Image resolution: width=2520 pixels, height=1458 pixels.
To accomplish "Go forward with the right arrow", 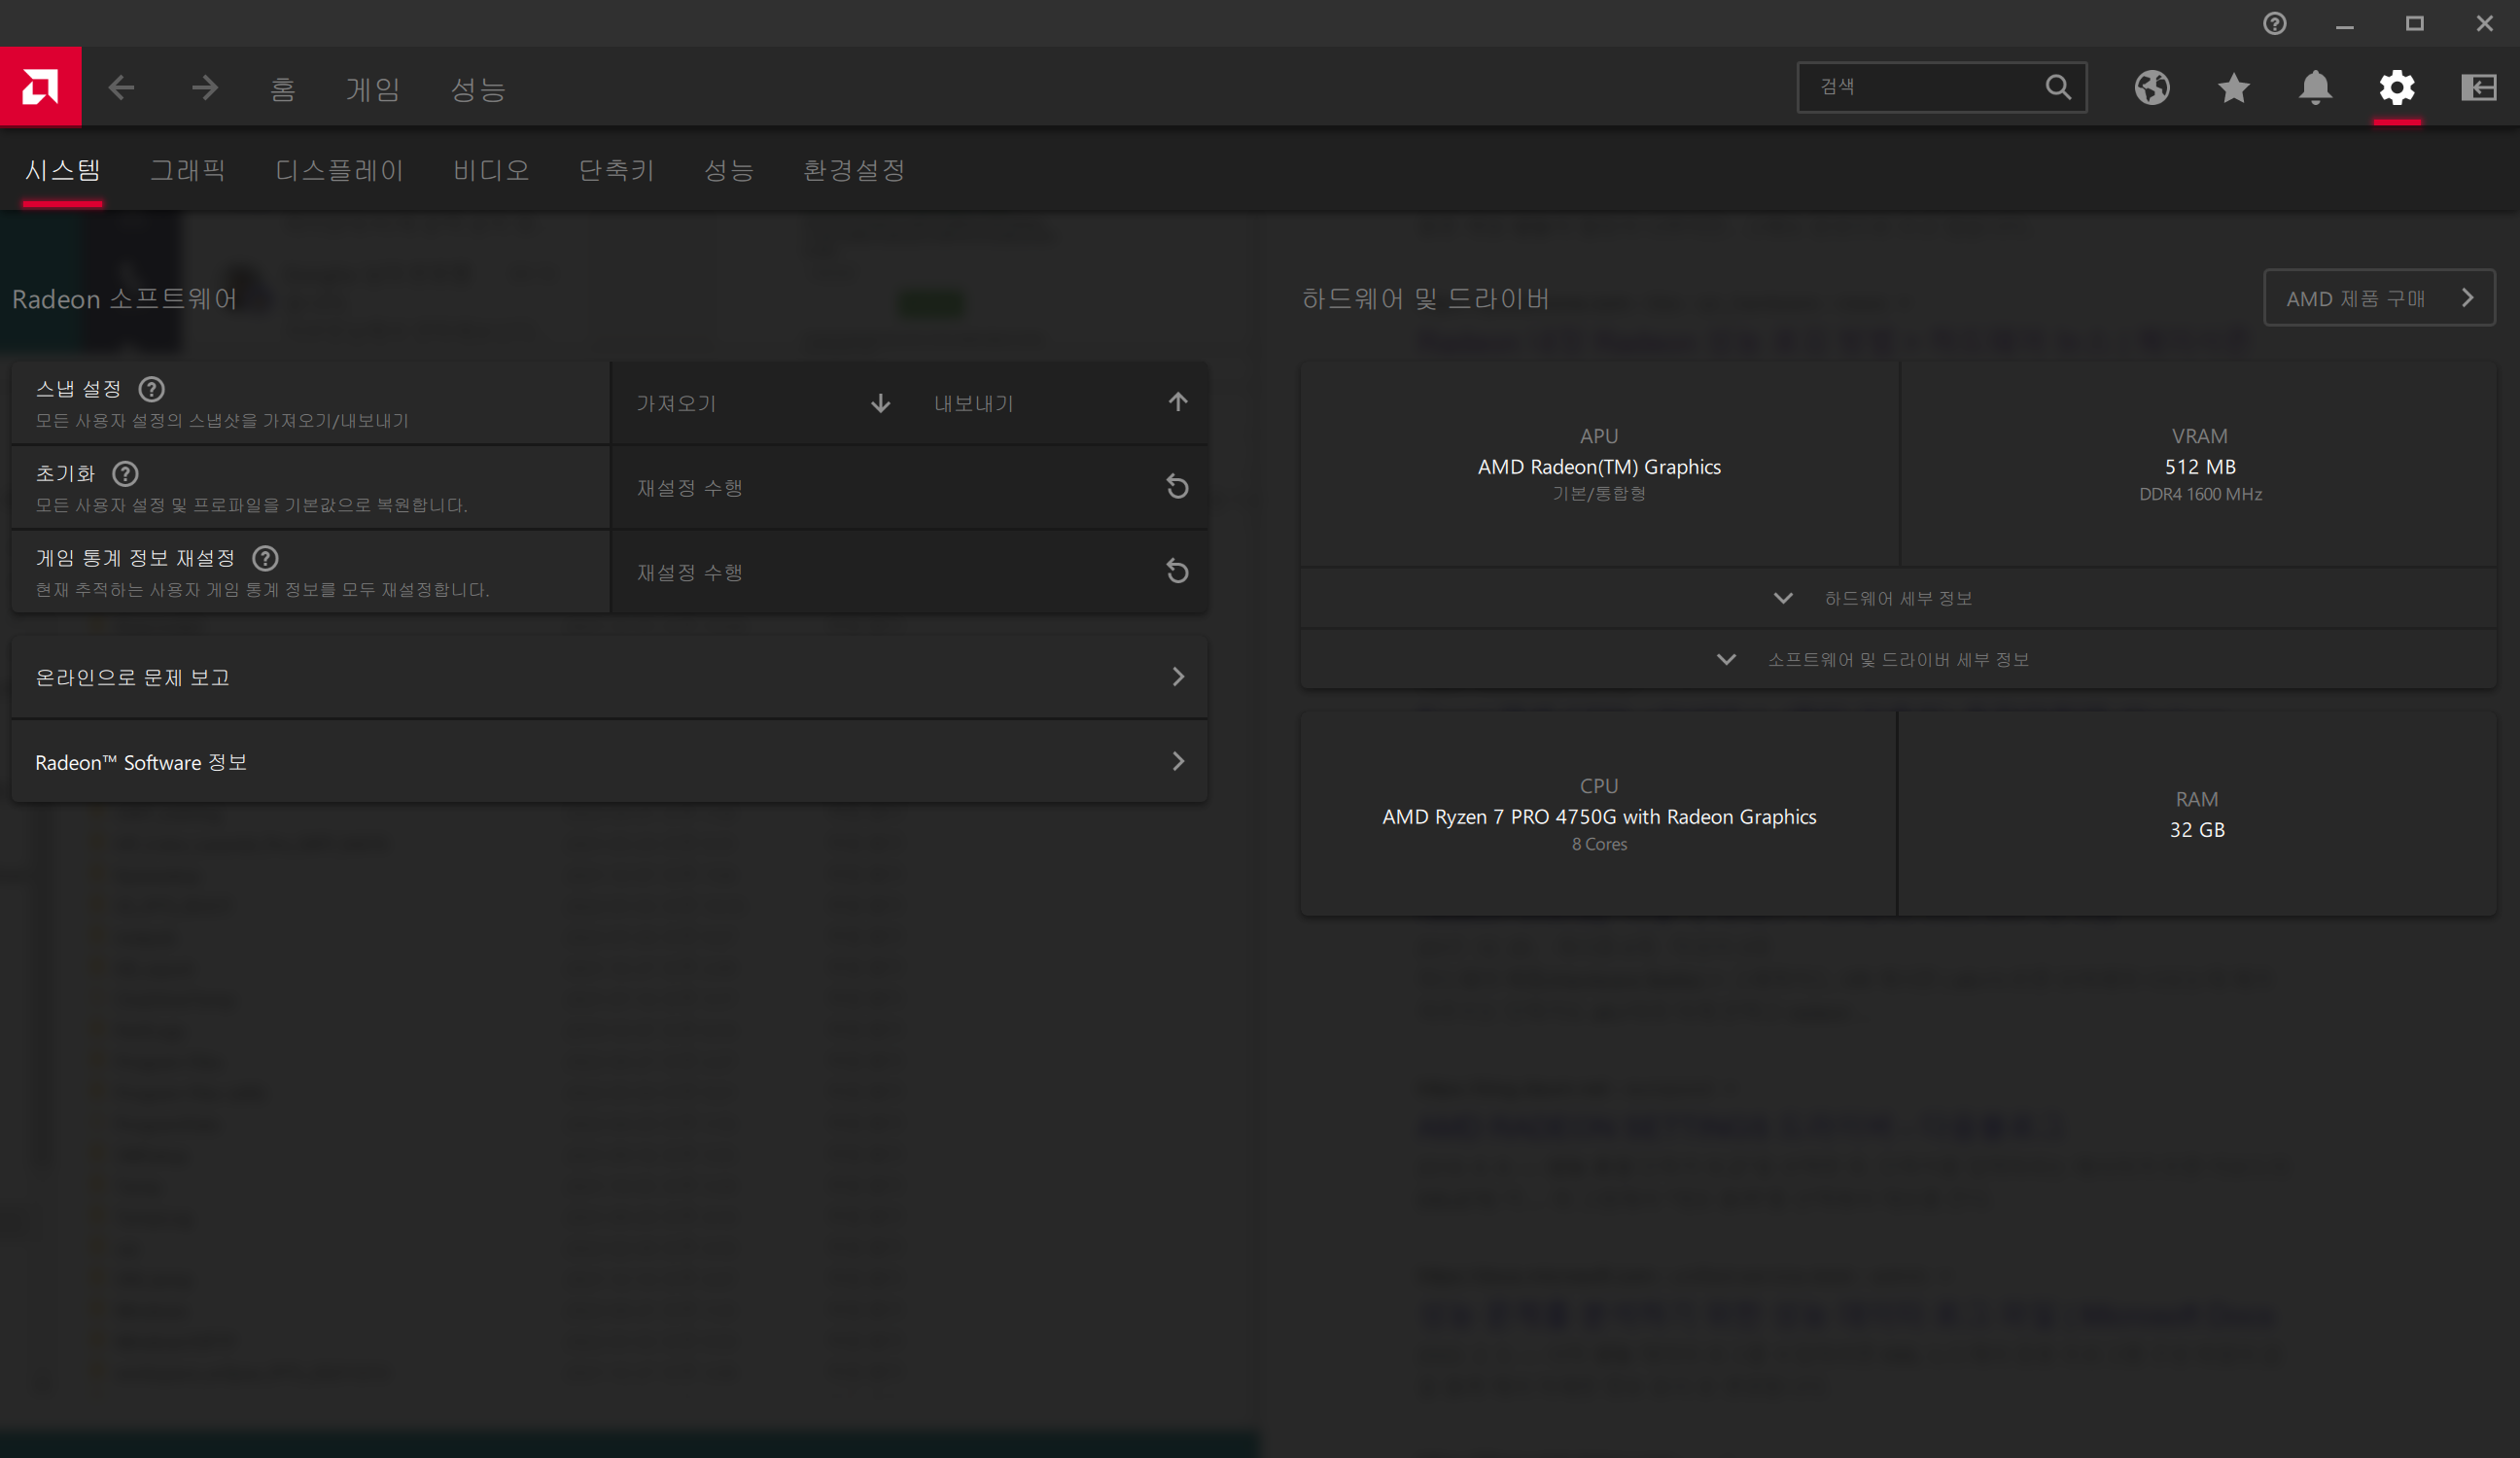I will [205, 88].
